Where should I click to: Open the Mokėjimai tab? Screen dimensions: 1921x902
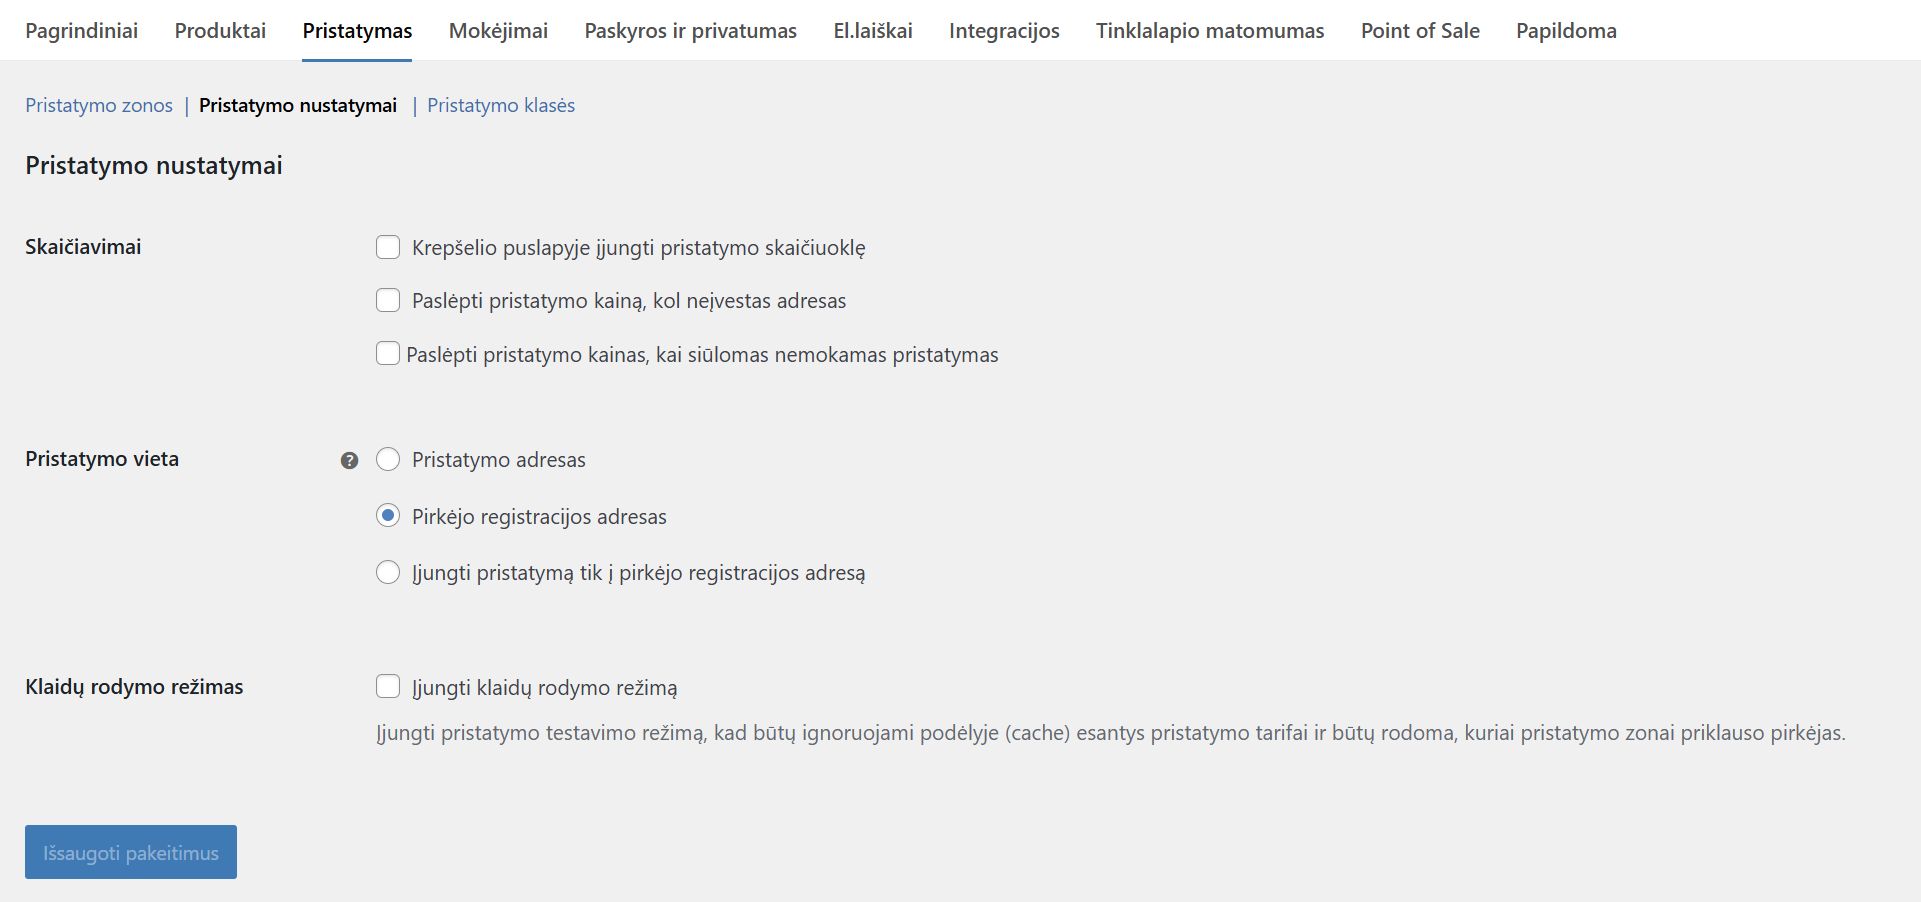pyautogui.click(x=498, y=31)
